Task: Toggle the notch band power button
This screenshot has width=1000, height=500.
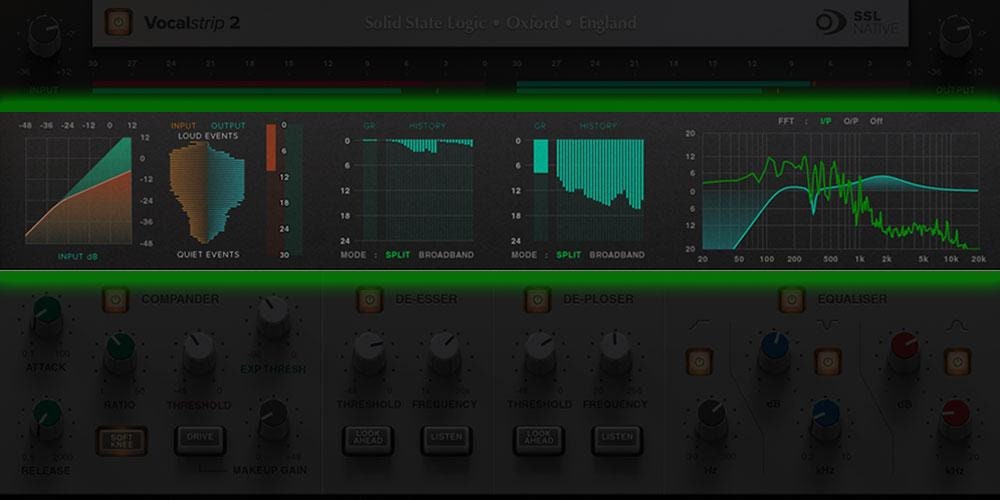Action: click(x=827, y=362)
